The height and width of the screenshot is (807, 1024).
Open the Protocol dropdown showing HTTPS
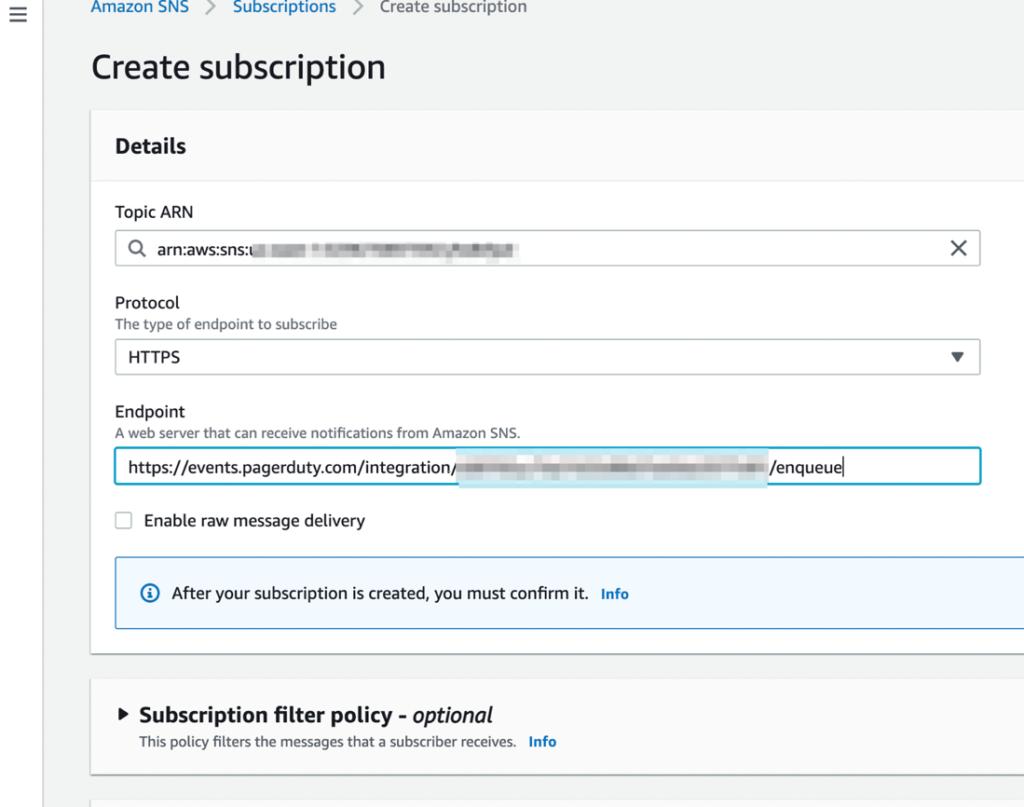[x=548, y=357]
